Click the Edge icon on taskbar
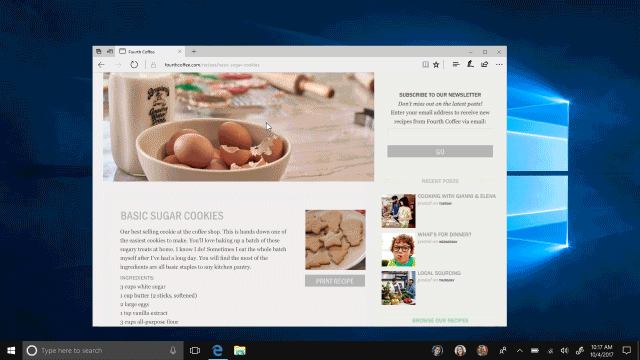This screenshot has width=640, height=360. 218,350
